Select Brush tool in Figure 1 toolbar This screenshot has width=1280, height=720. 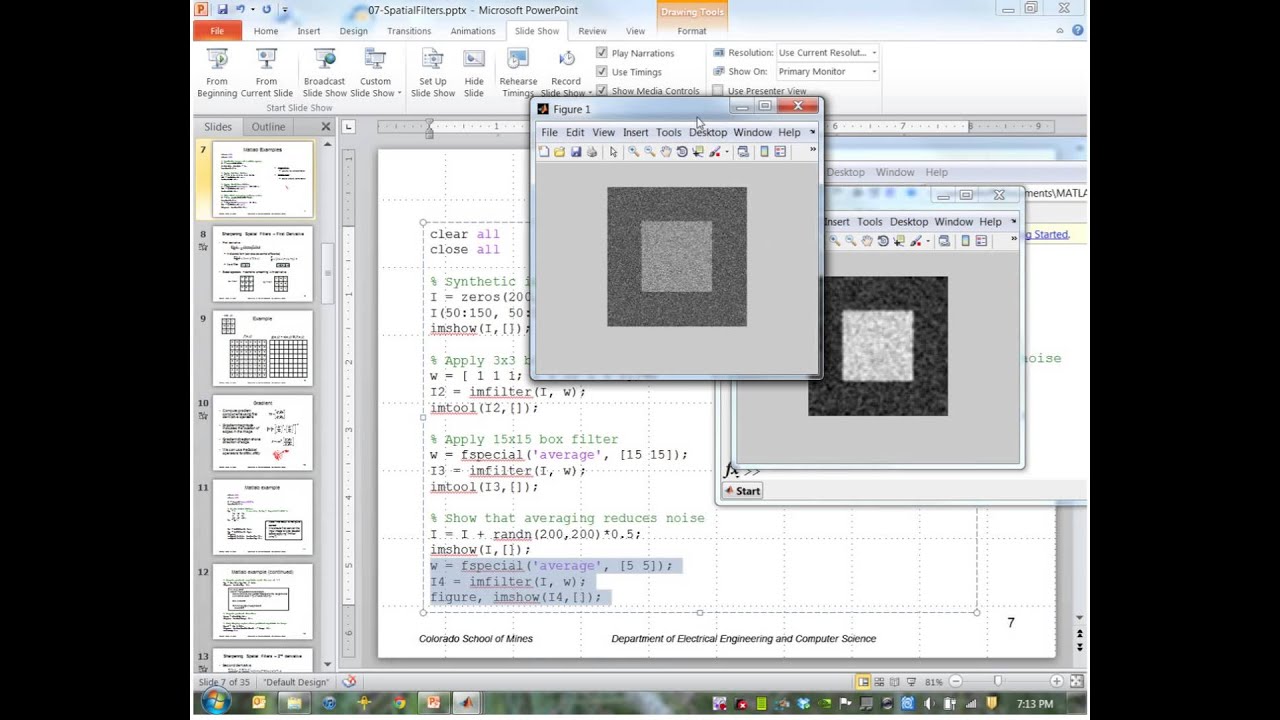click(714, 152)
